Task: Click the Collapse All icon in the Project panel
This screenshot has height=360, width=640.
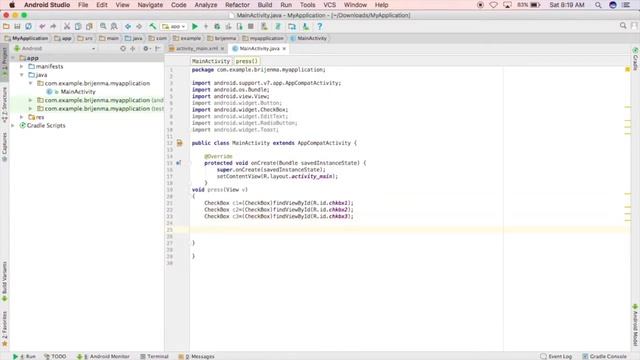Action: [x=133, y=49]
